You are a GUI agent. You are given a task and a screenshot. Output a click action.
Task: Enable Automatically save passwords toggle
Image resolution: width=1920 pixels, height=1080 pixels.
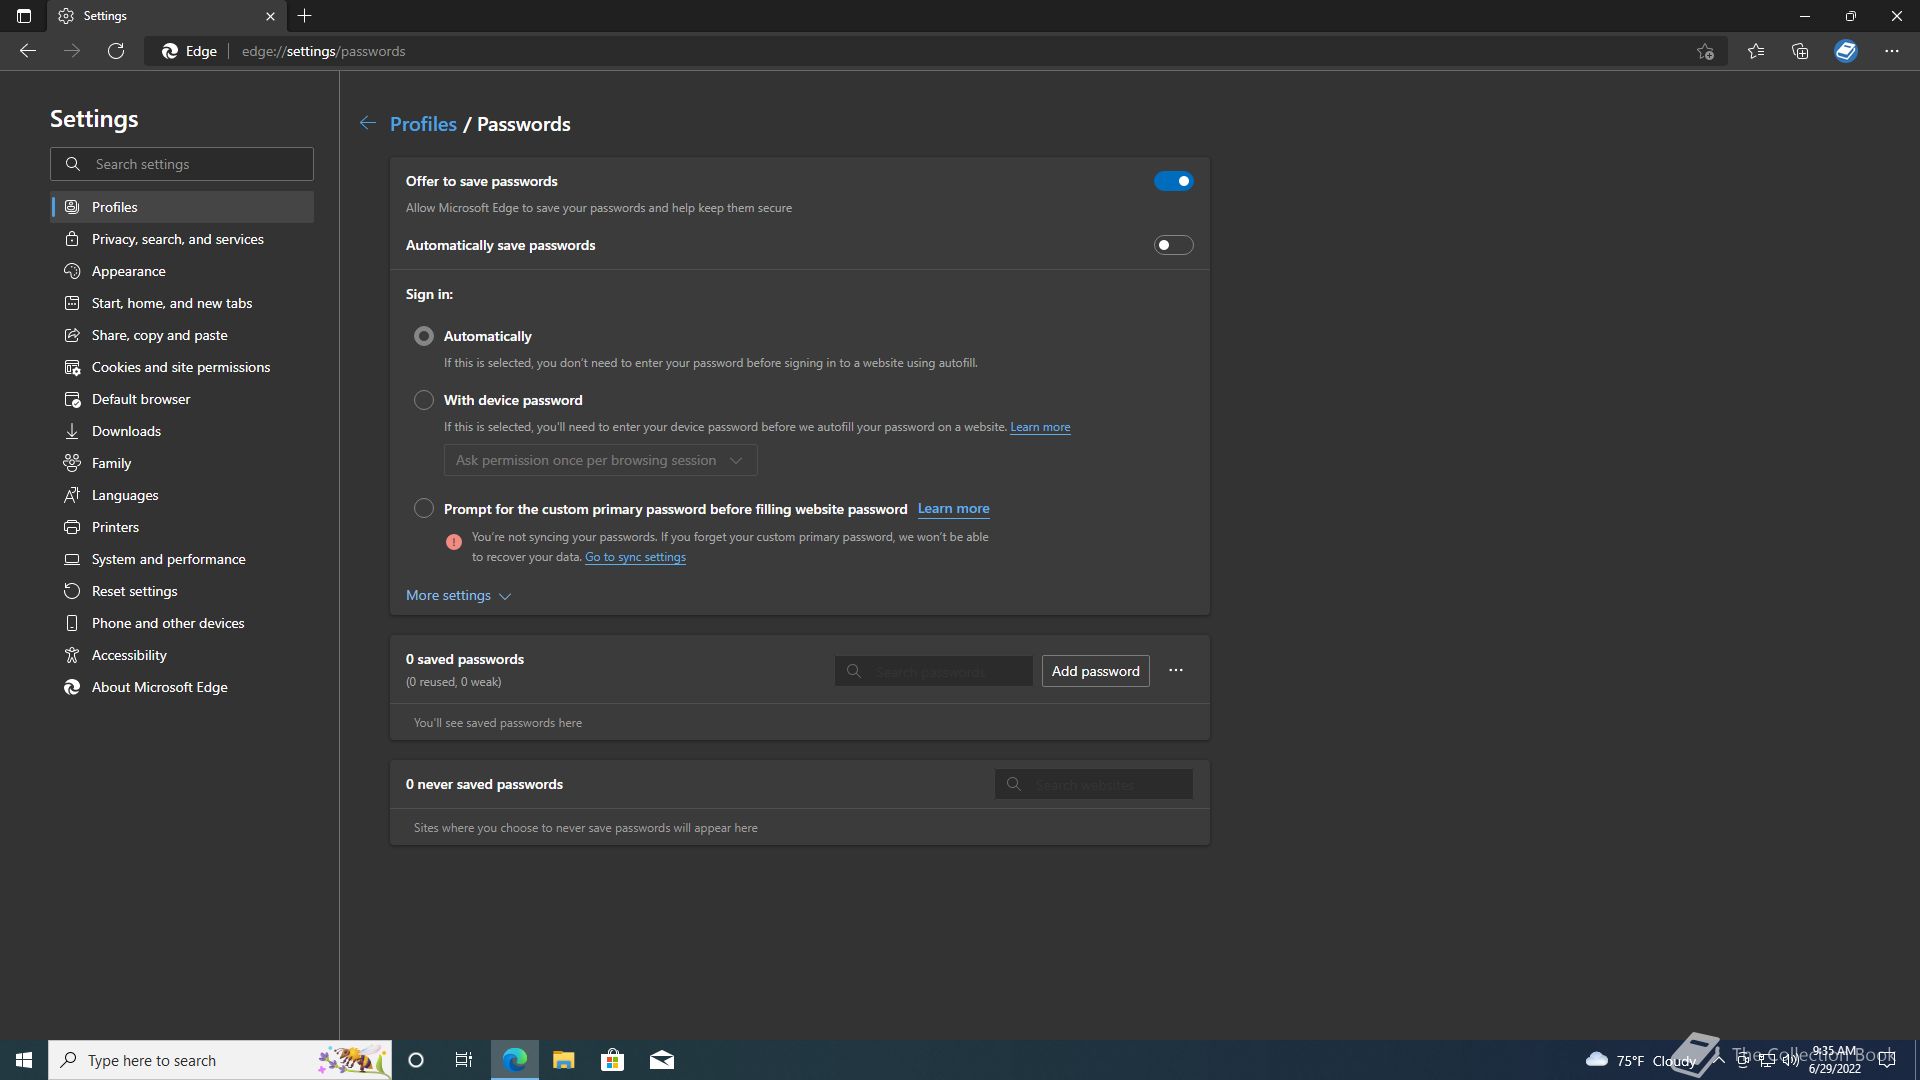[x=1174, y=245]
